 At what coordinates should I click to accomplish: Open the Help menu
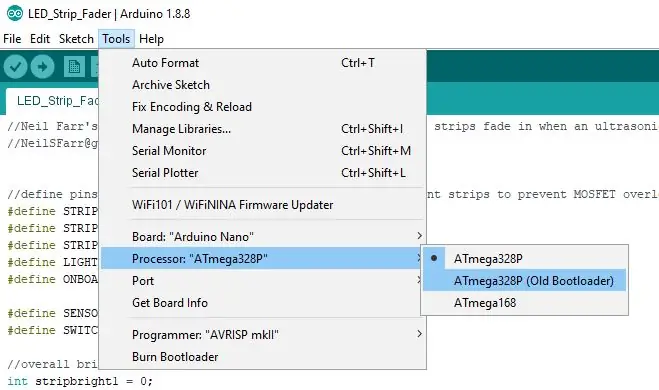click(x=151, y=39)
